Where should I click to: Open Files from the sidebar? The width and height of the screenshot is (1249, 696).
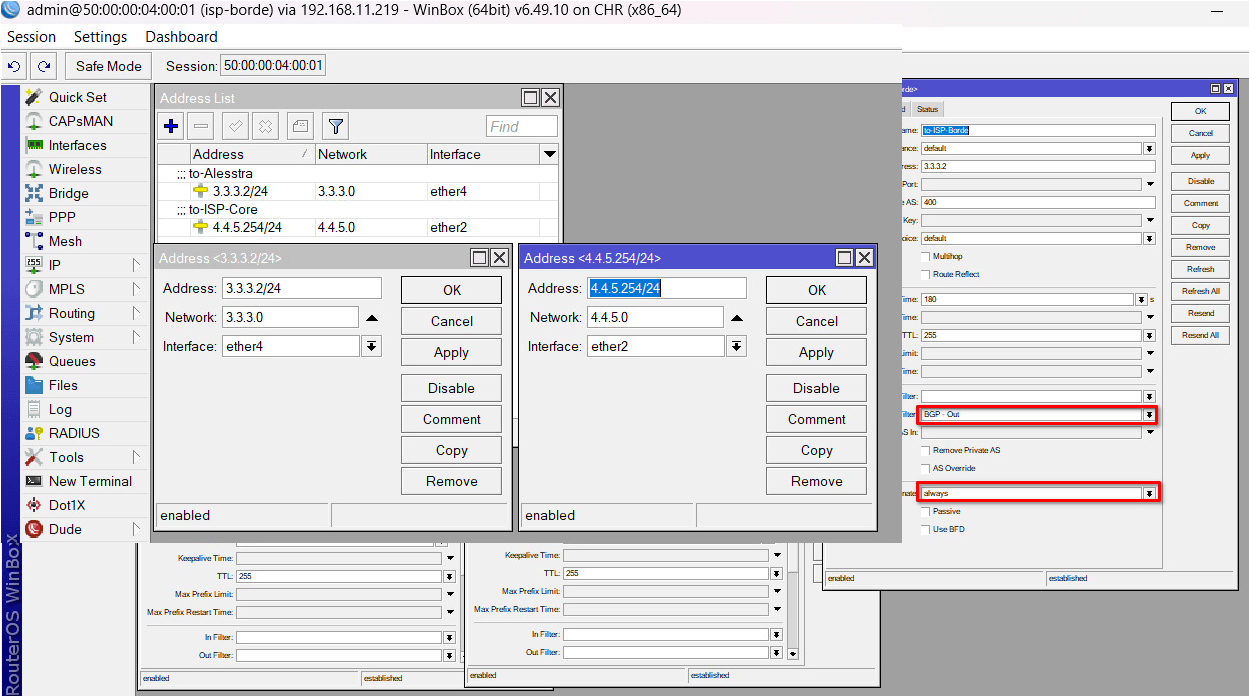click(63, 385)
